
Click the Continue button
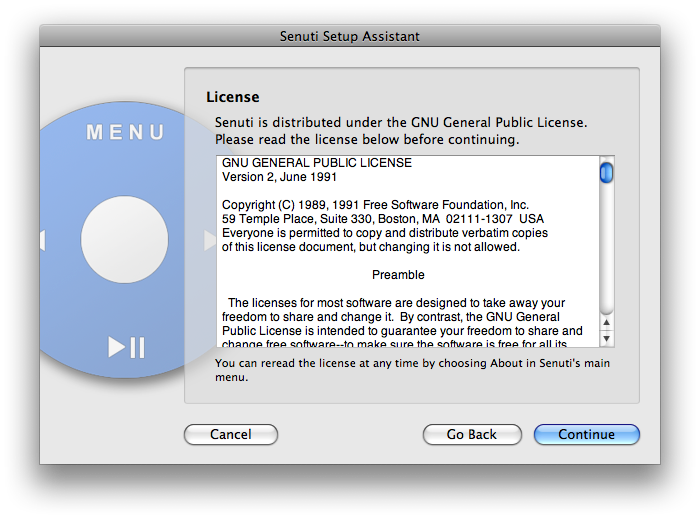pos(586,434)
